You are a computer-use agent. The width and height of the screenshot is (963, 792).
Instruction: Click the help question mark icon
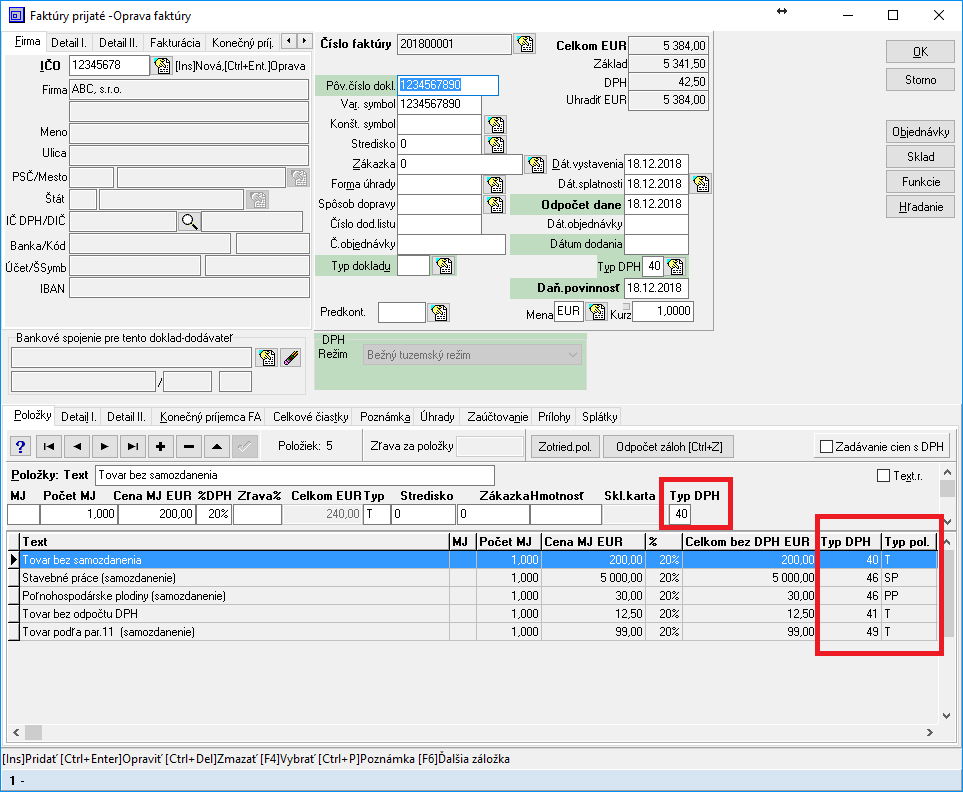[20, 446]
